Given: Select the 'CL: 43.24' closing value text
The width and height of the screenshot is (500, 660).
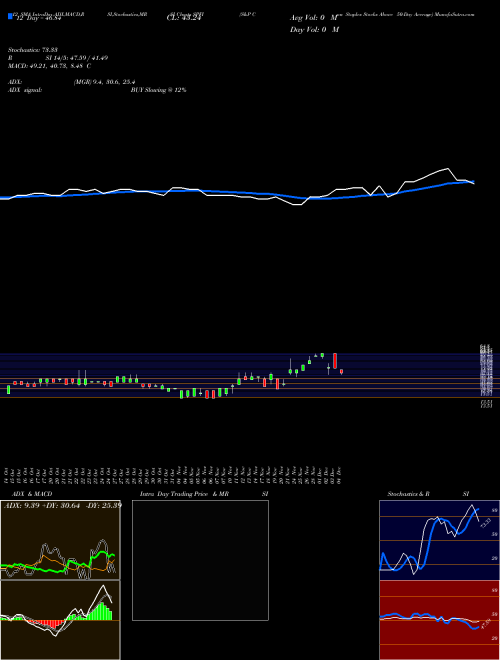Looking at the screenshot, I should pos(184,18).
